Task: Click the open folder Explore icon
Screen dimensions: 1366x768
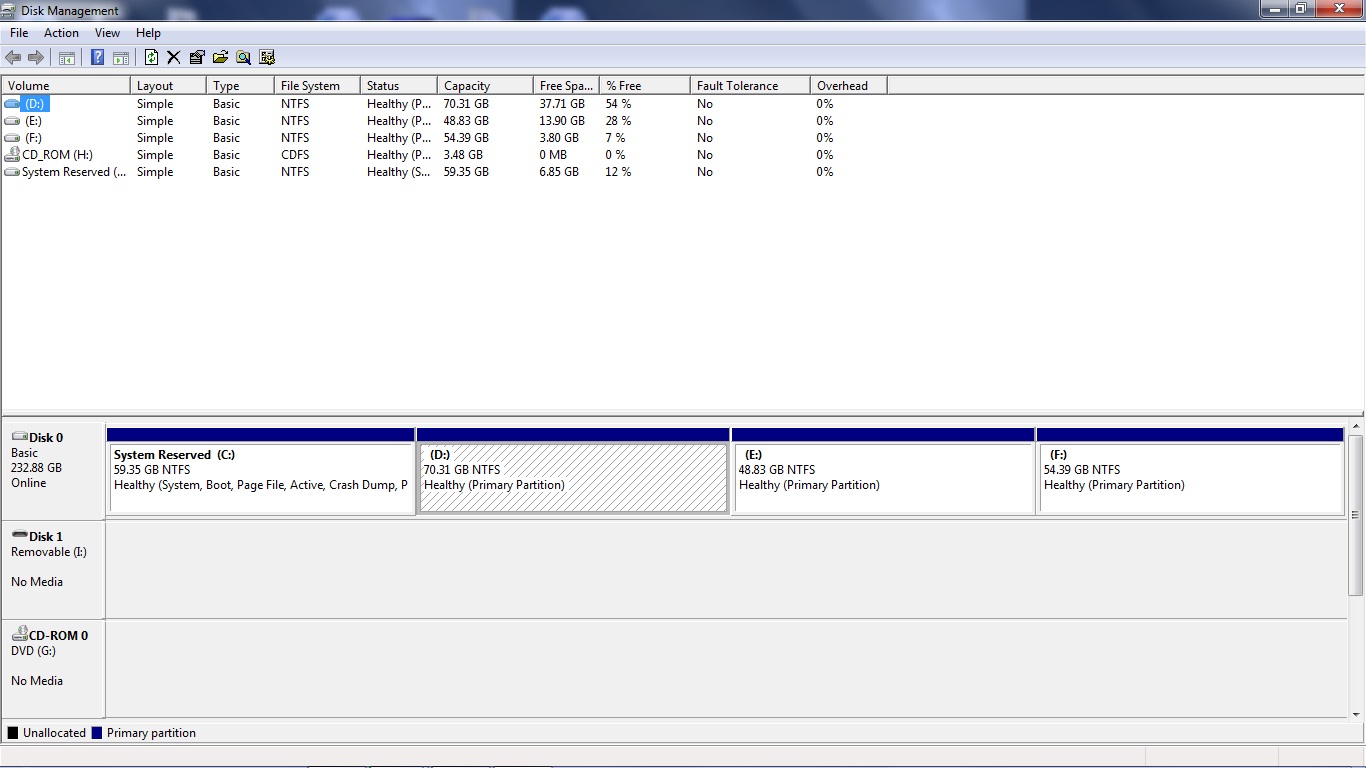Action: pyautogui.click(x=221, y=57)
